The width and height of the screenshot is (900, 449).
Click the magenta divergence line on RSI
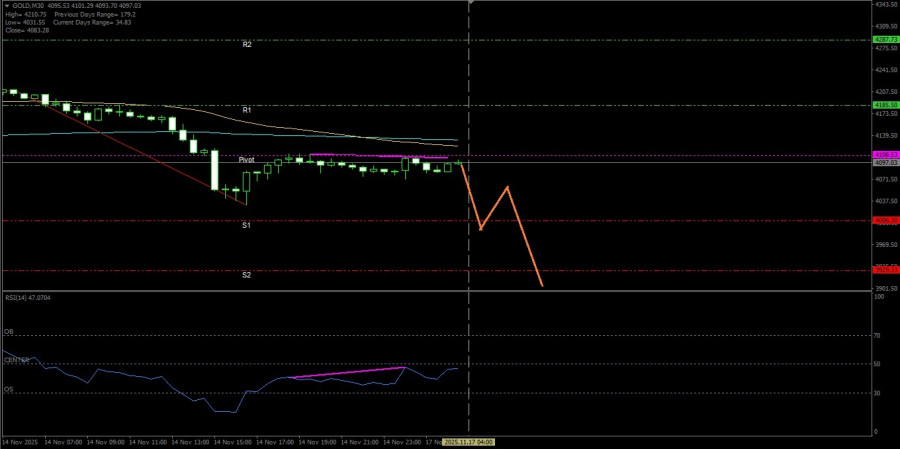click(x=349, y=372)
